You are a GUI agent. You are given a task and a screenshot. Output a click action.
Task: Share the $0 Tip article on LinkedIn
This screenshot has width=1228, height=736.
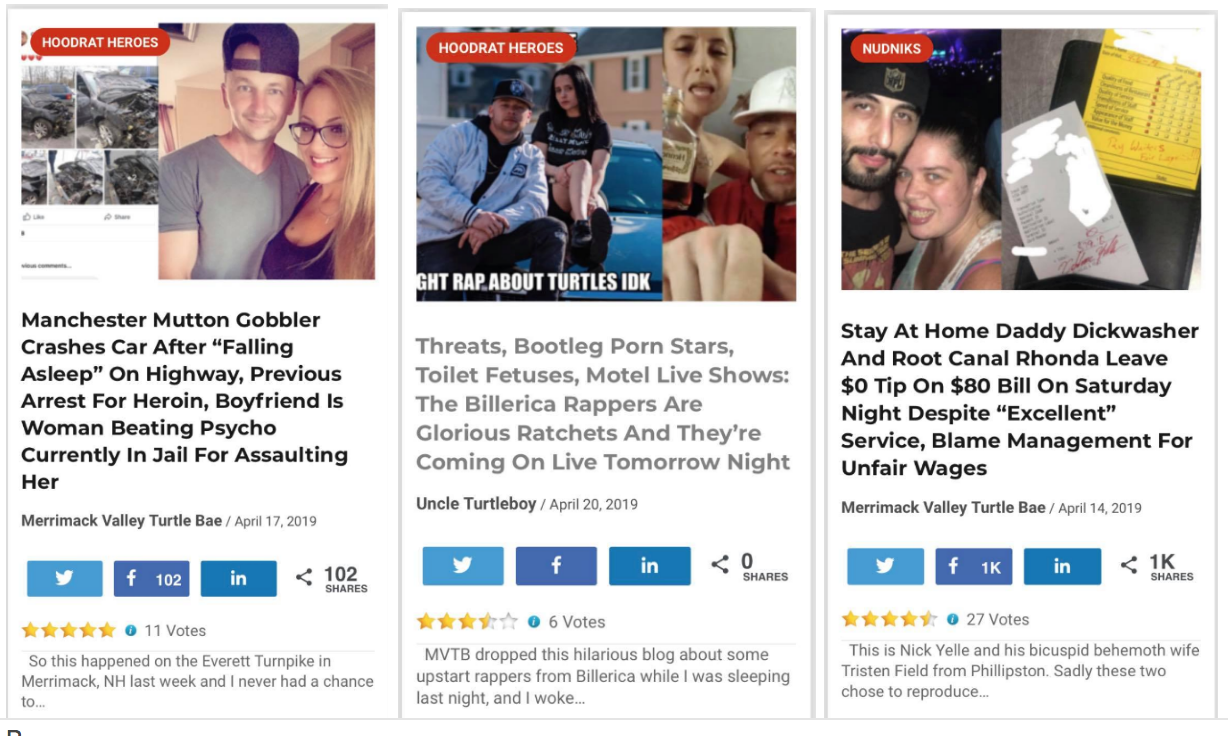(x=1062, y=566)
